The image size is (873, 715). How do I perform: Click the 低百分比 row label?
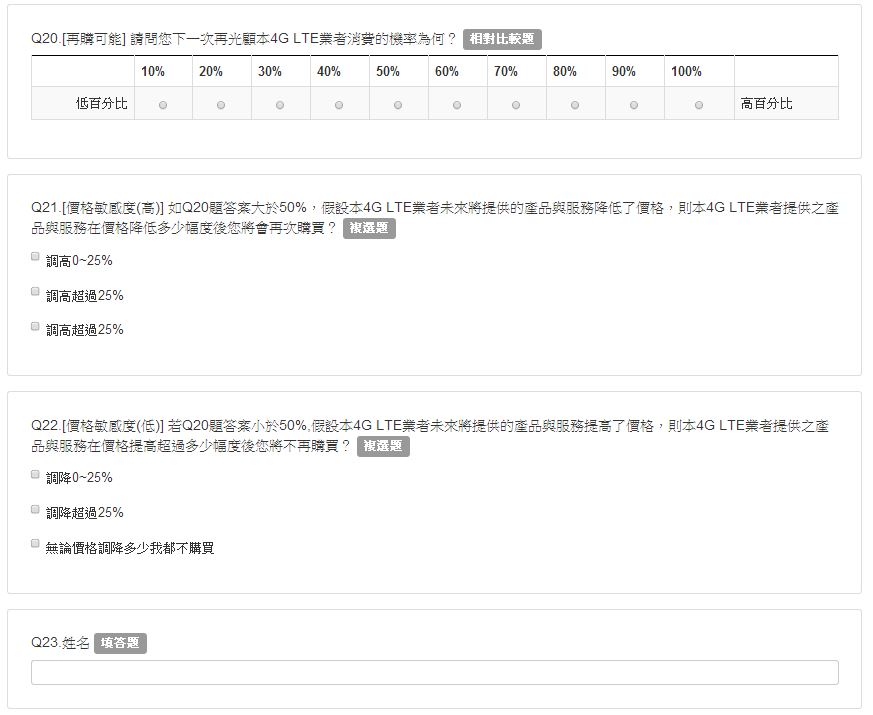102,104
